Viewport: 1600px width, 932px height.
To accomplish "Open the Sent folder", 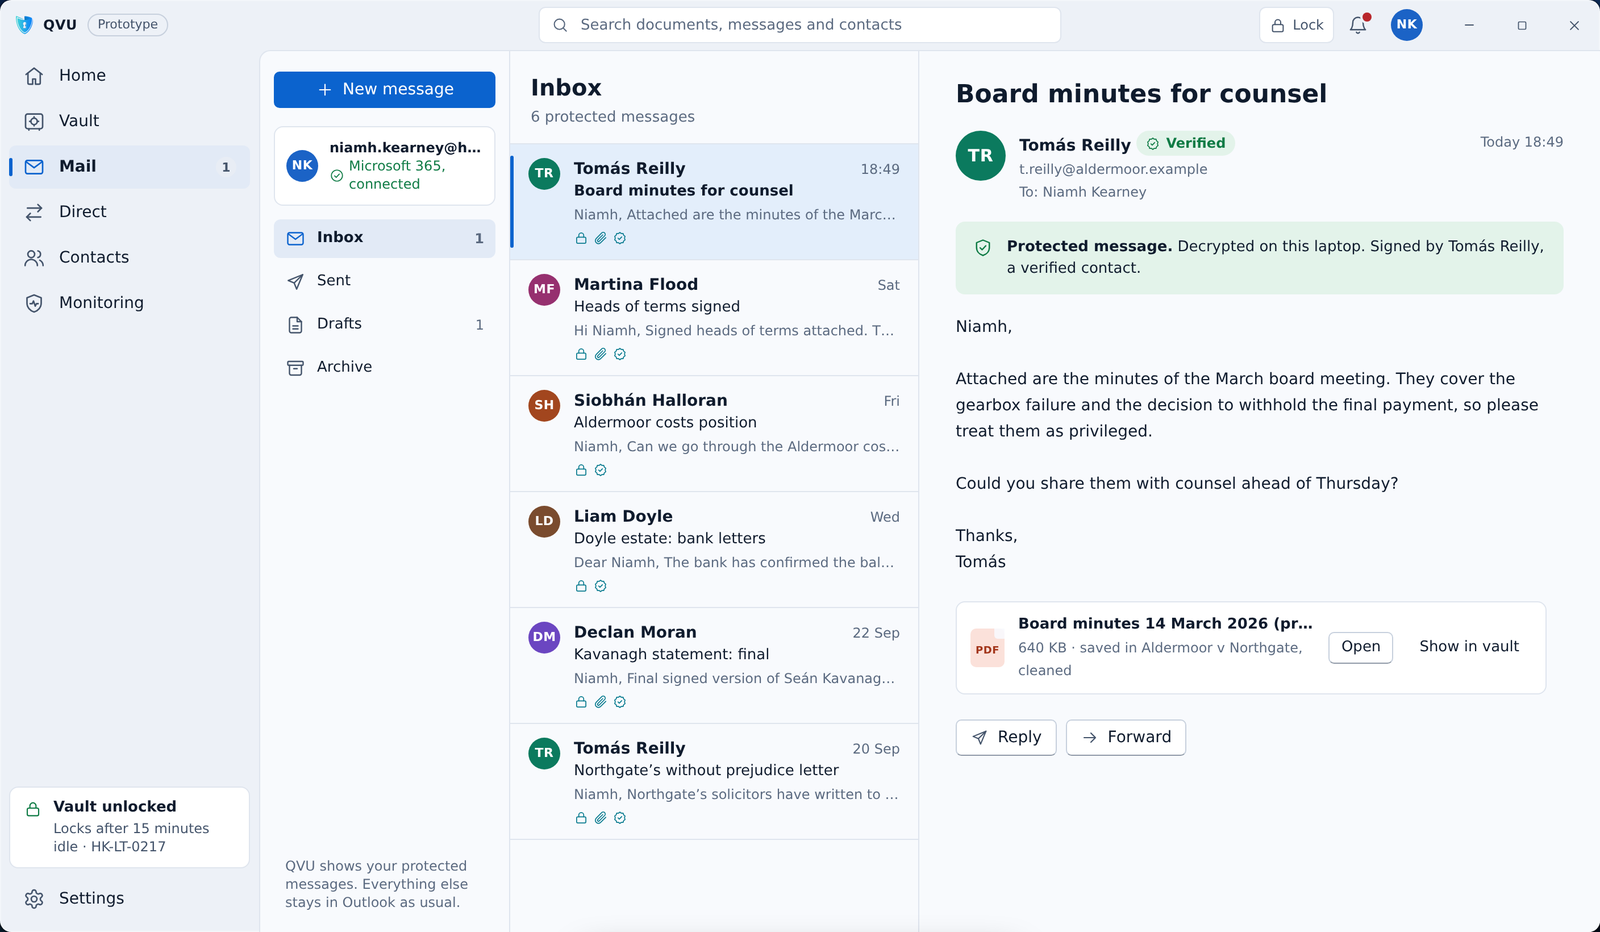I will [384, 281].
